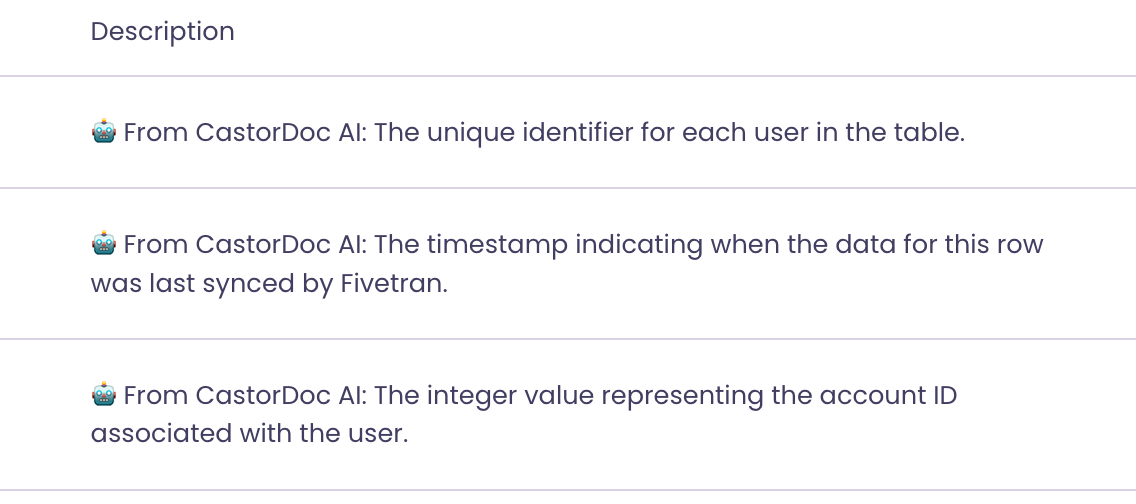The height and width of the screenshot is (504, 1136).
Task: Click the Description column header
Action: tap(163, 32)
